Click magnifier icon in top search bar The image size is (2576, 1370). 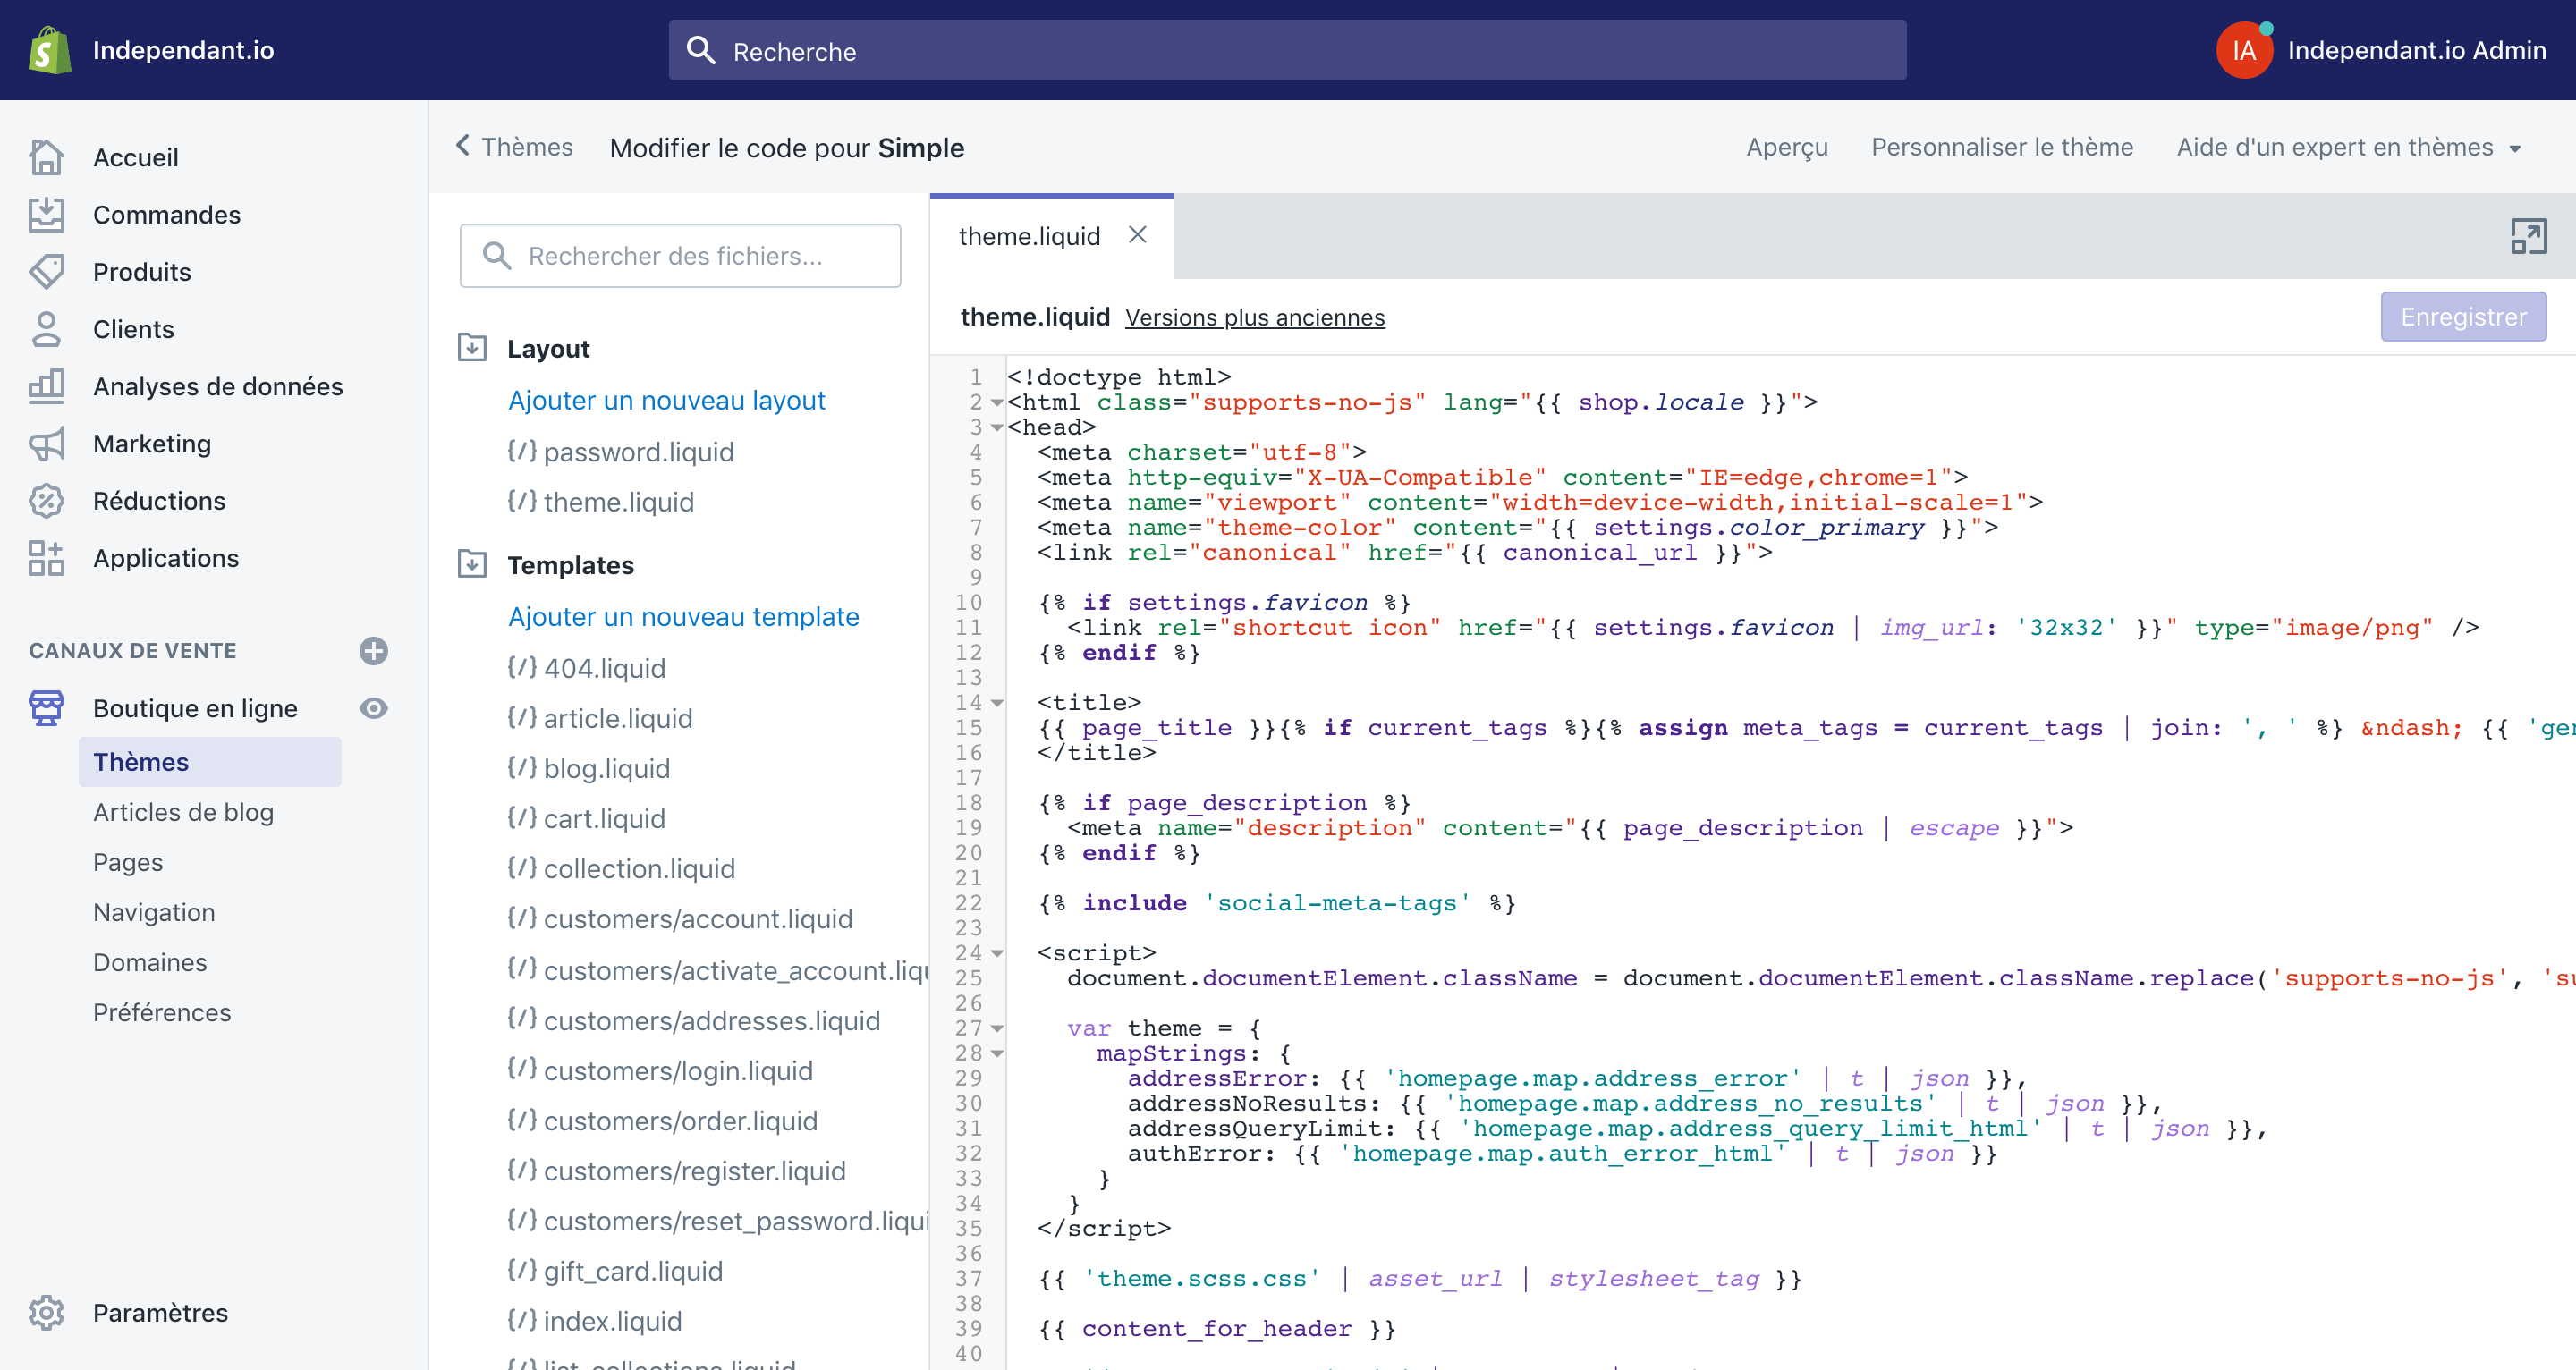701,50
